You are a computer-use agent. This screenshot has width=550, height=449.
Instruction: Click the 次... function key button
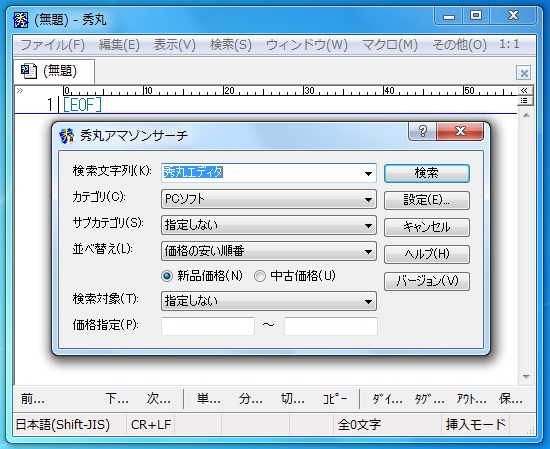click(159, 399)
